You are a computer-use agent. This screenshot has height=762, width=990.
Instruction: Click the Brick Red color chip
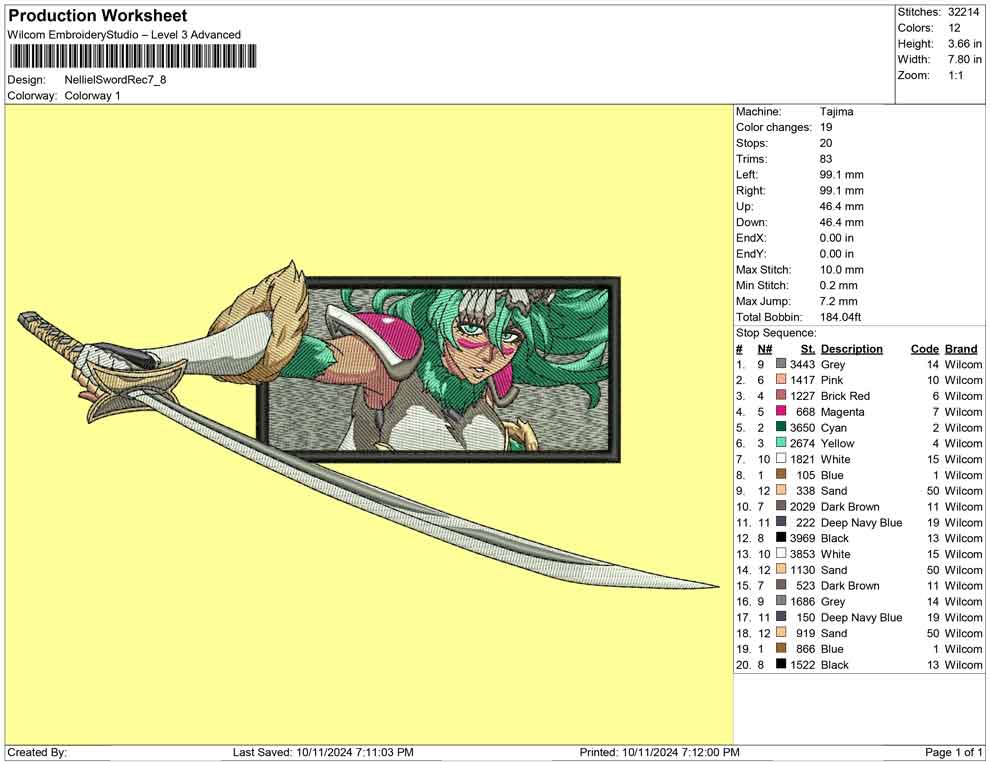[781, 396]
